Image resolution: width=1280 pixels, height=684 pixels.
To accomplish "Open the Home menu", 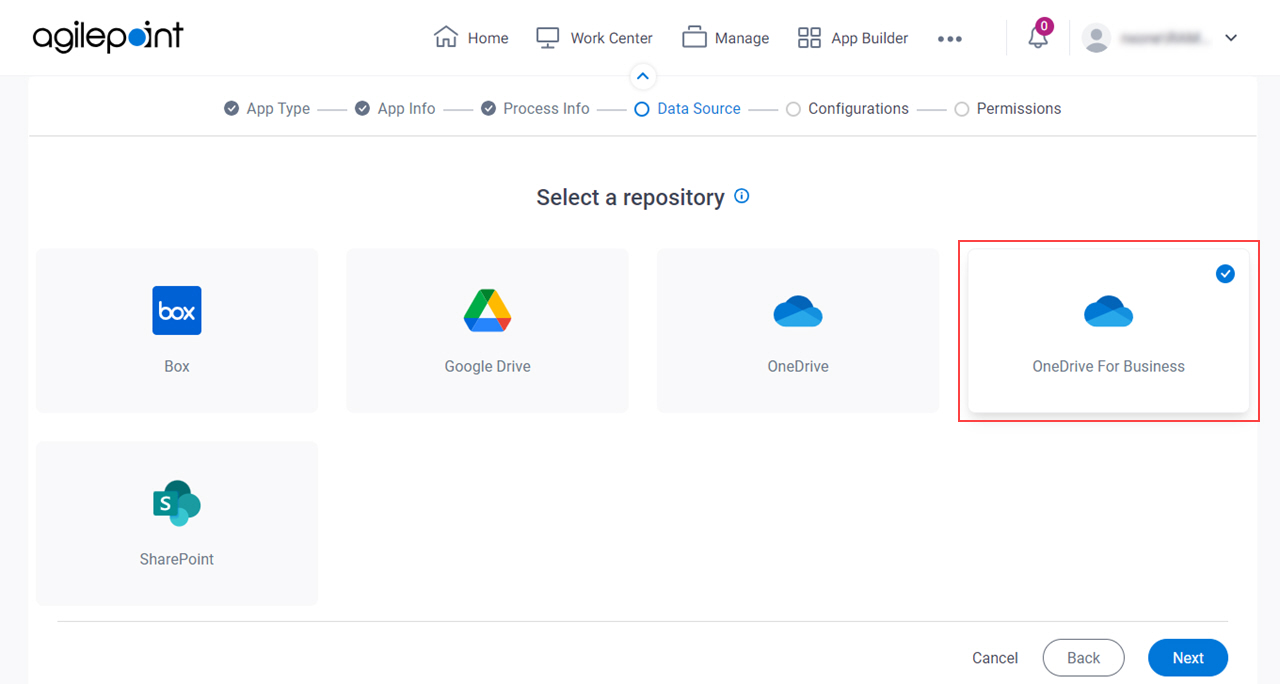I will point(471,38).
